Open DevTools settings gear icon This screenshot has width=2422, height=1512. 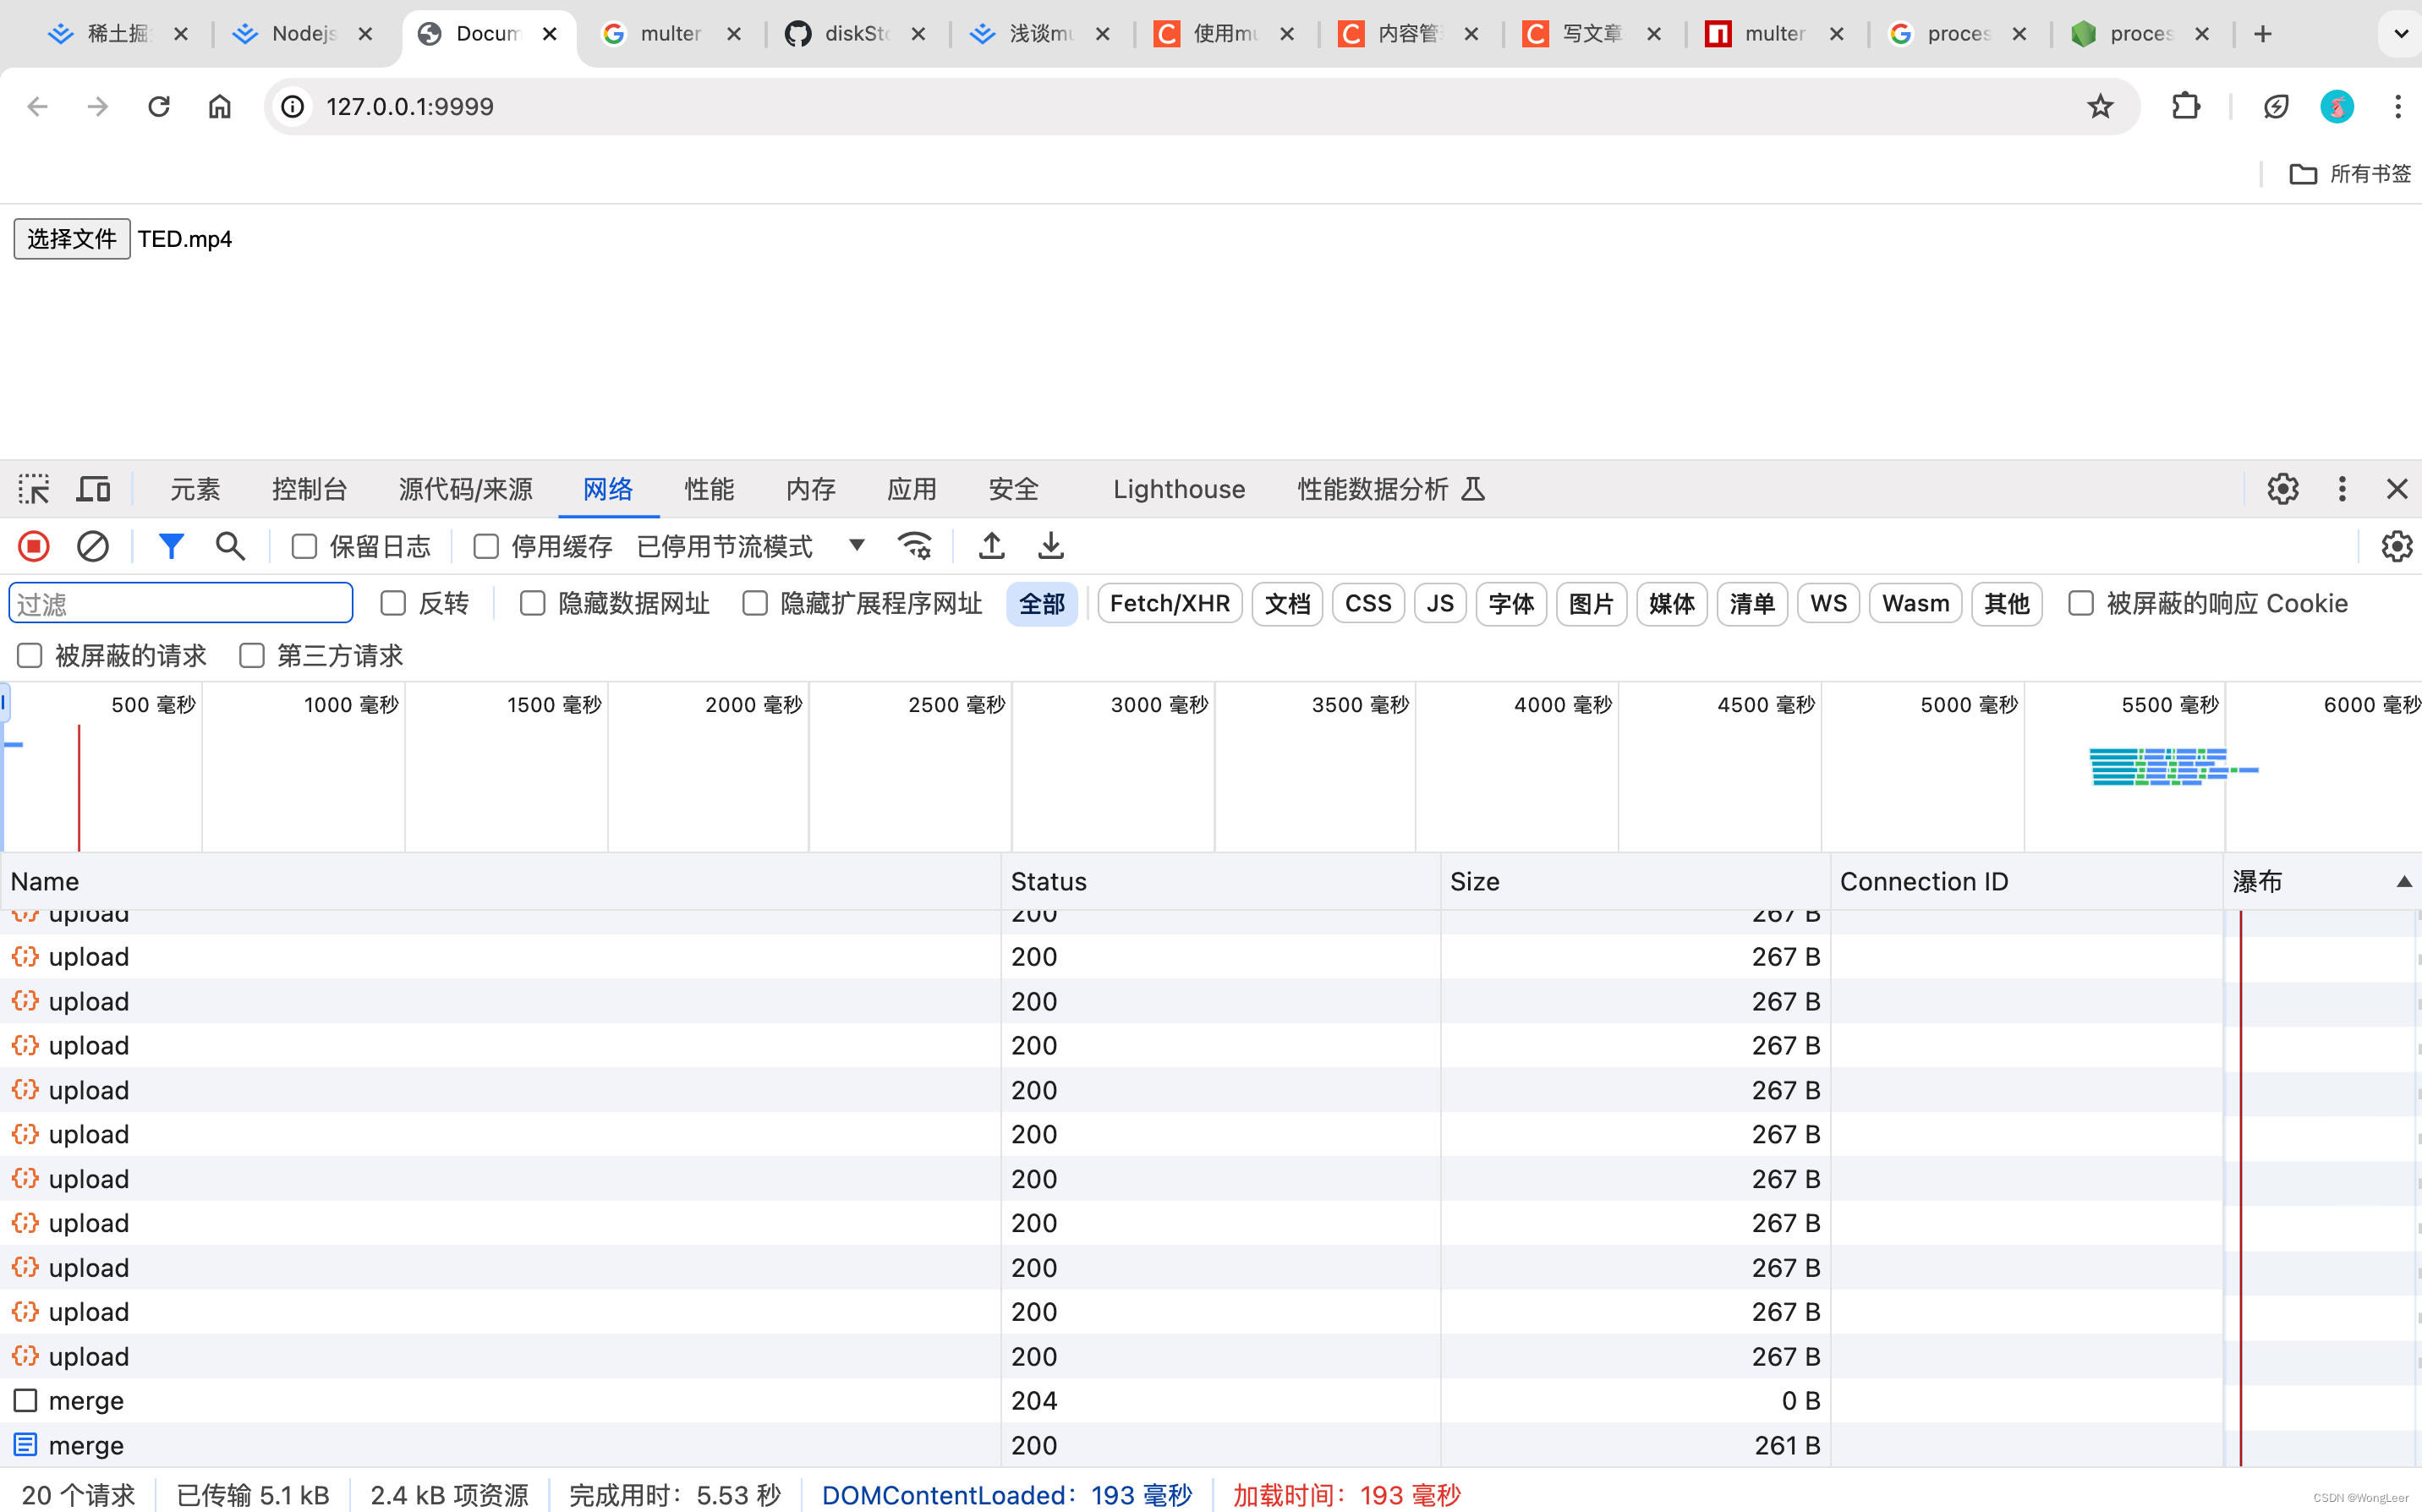[x=2282, y=489]
